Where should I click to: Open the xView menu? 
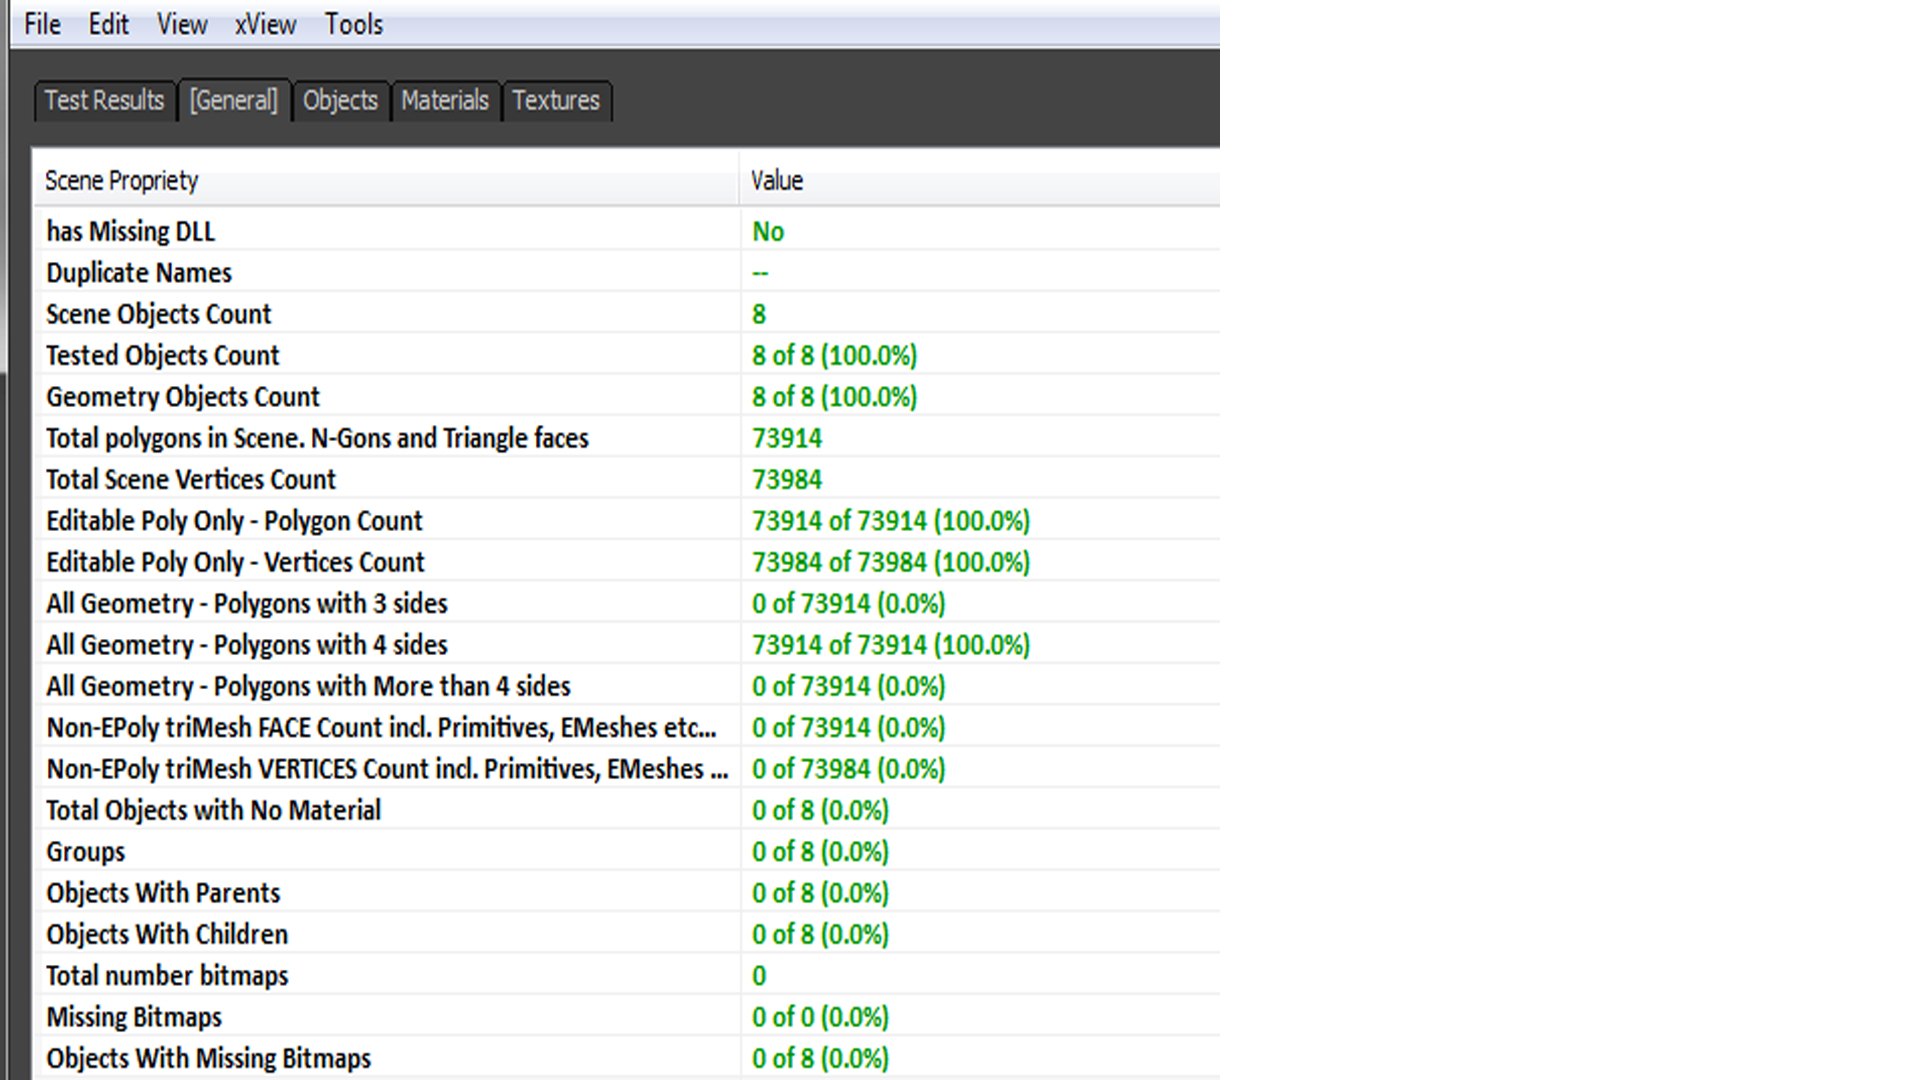[x=265, y=24]
